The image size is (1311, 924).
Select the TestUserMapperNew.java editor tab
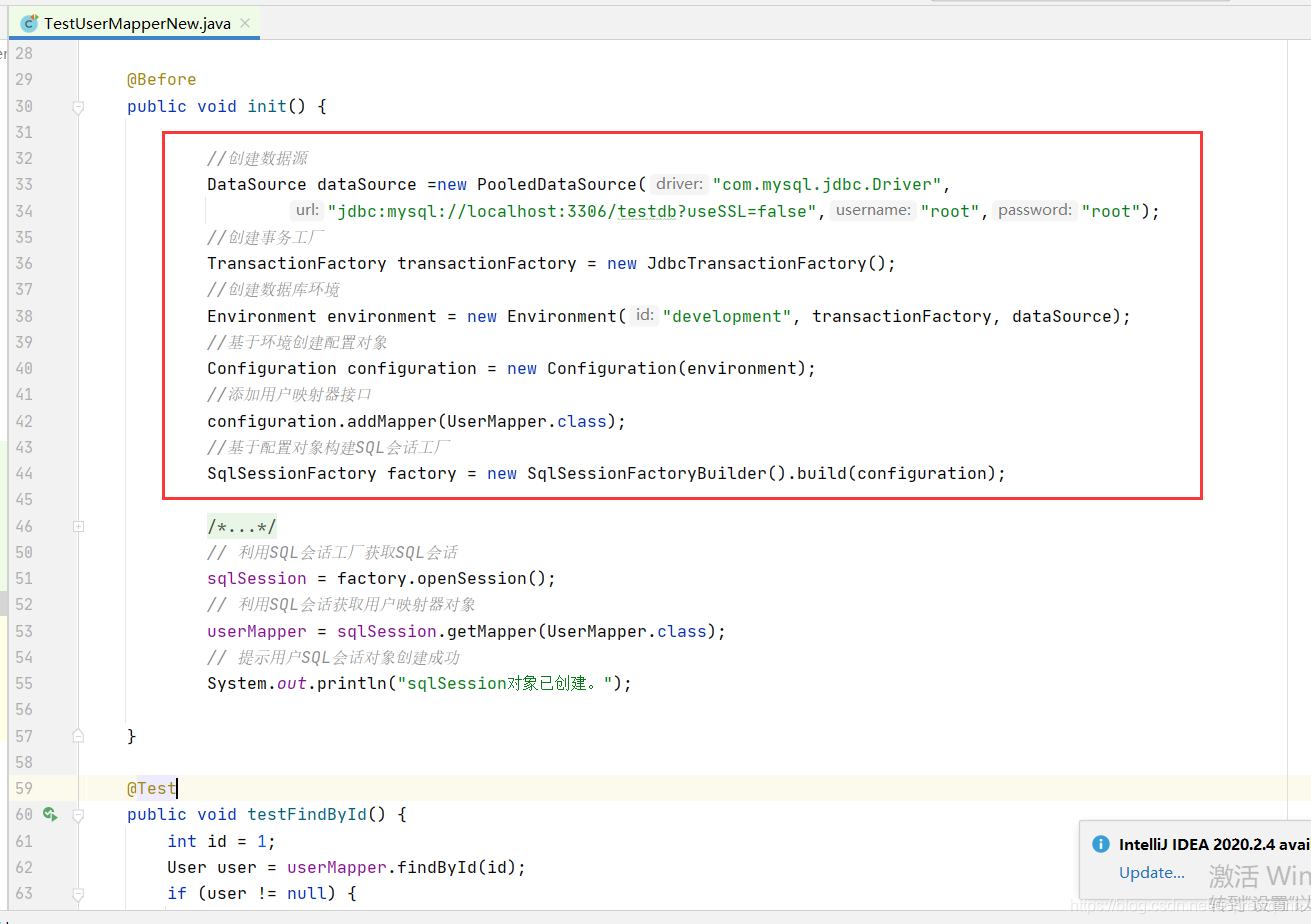tap(135, 23)
